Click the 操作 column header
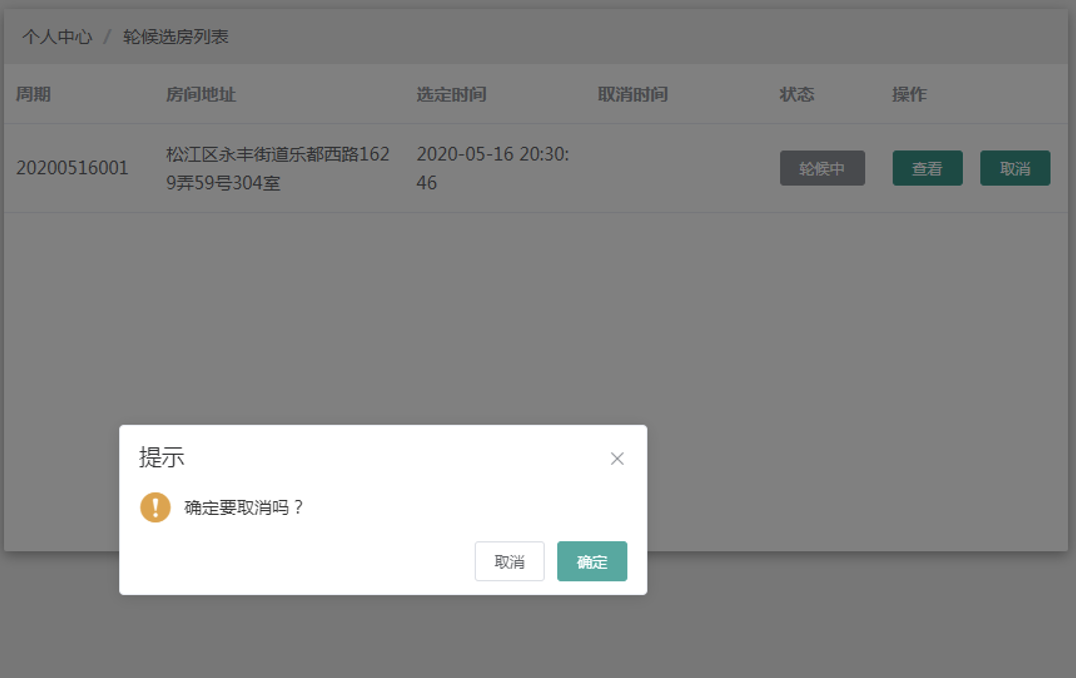 coord(909,95)
